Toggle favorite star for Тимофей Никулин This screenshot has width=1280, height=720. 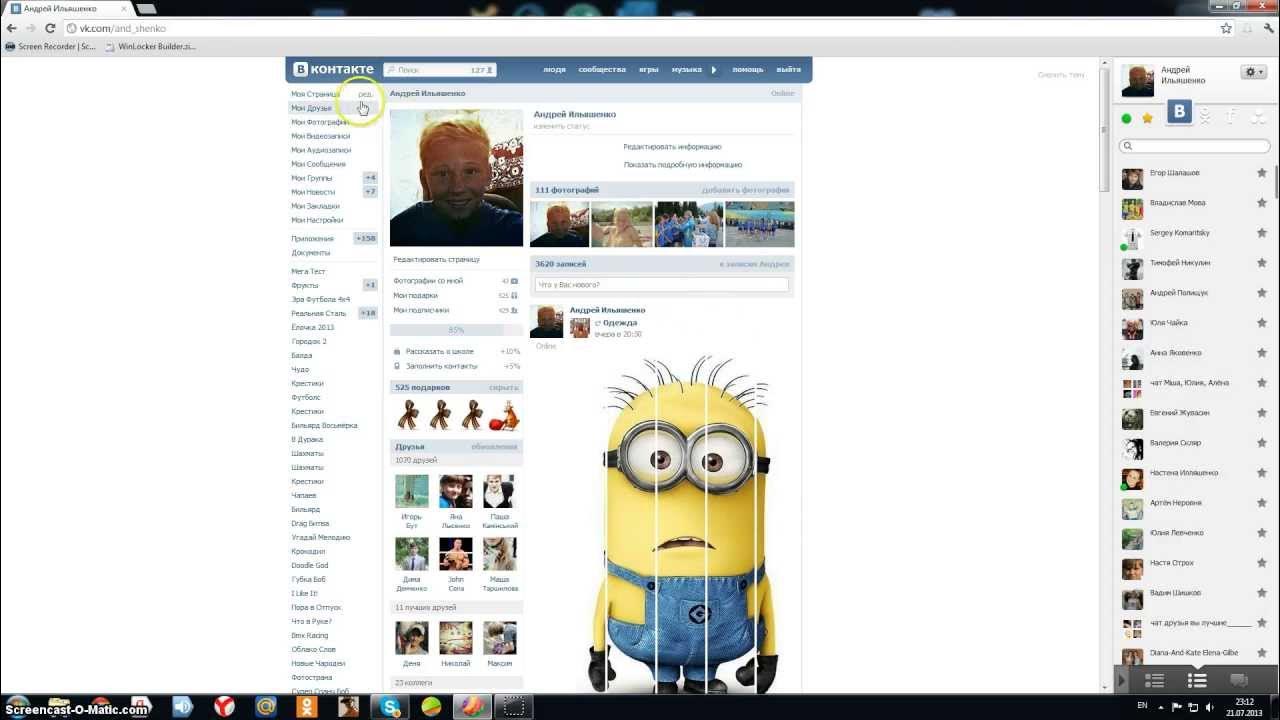[x=1262, y=263]
